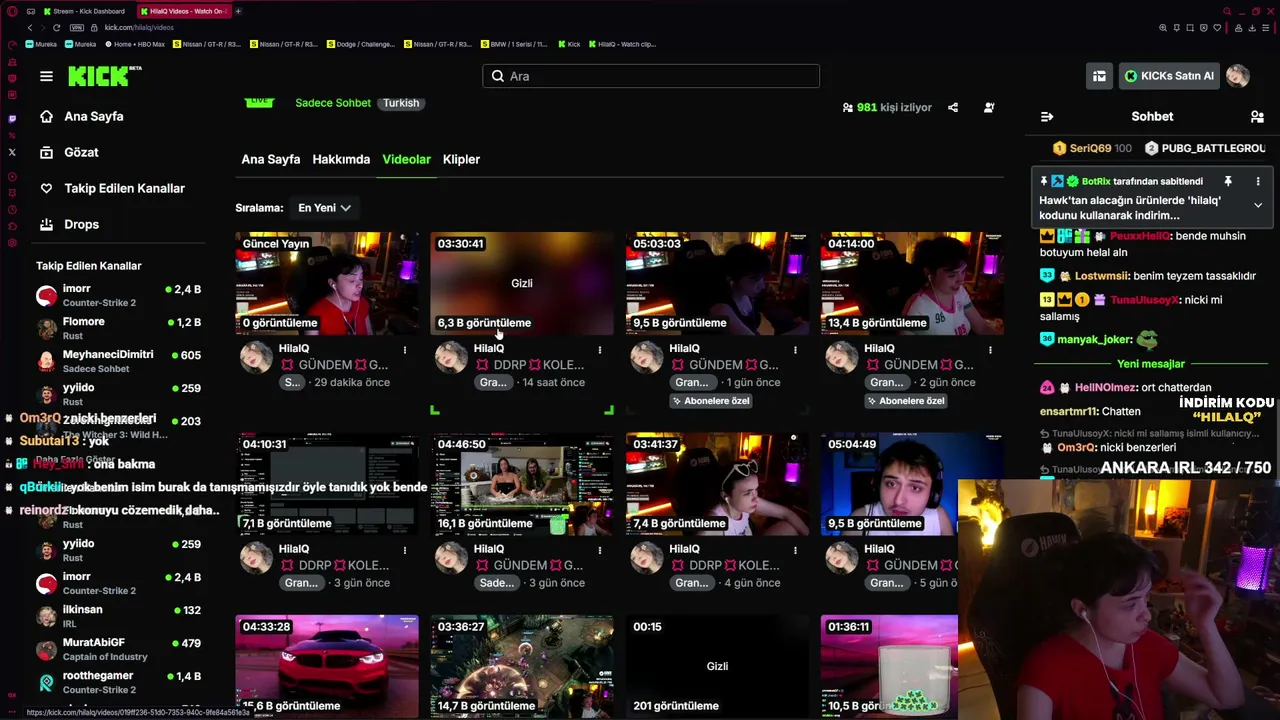Switch to the Hakkımda channel tab
Image resolution: width=1280 pixels, height=720 pixels.
coord(341,159)
